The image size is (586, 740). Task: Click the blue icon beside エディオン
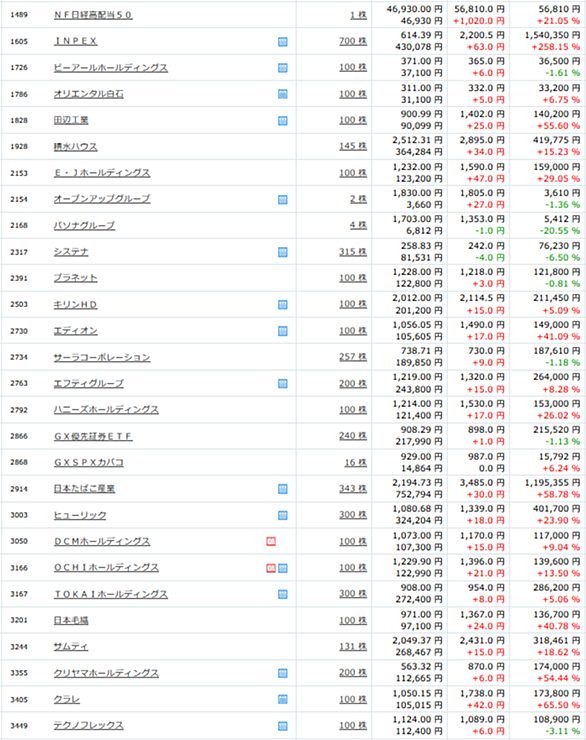click(283, 331)
